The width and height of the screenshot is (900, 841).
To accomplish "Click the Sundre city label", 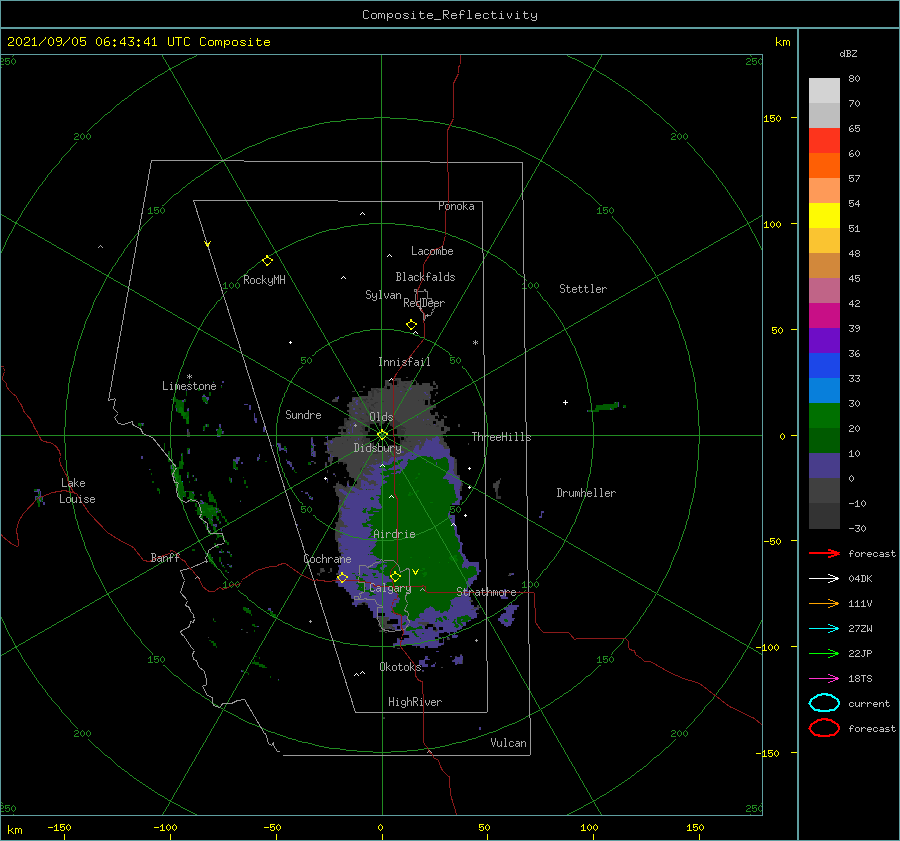I will pos(303,414).
